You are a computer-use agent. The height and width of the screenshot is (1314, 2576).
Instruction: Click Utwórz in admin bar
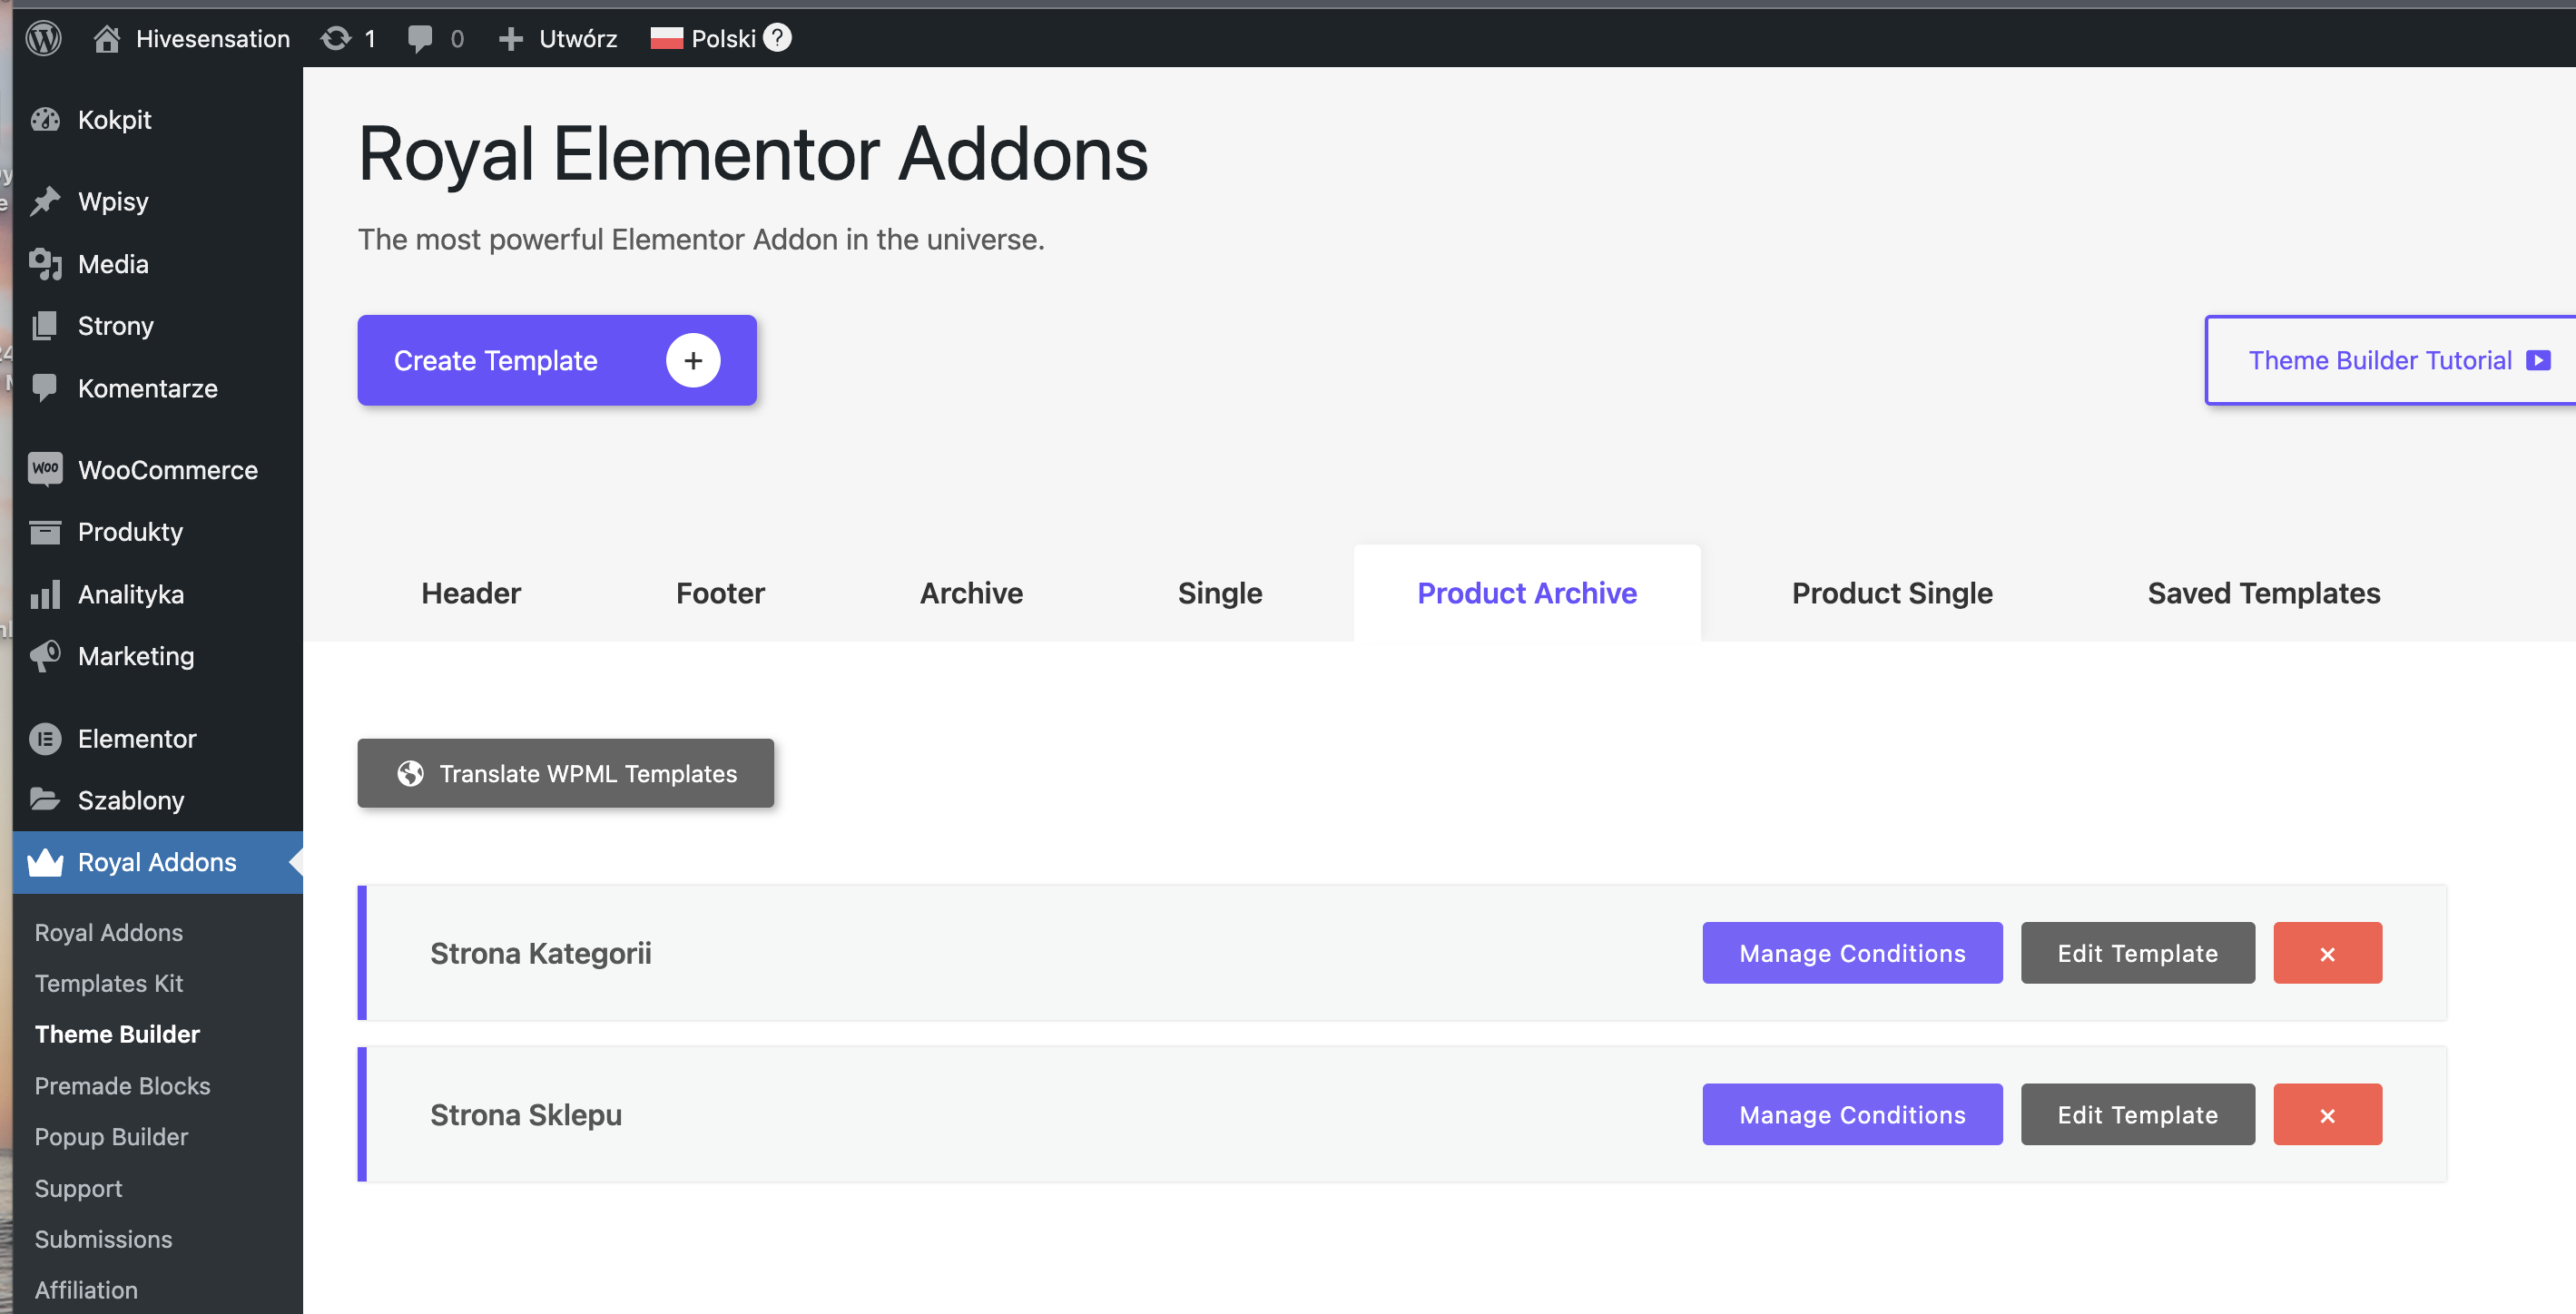pos(578,39)
